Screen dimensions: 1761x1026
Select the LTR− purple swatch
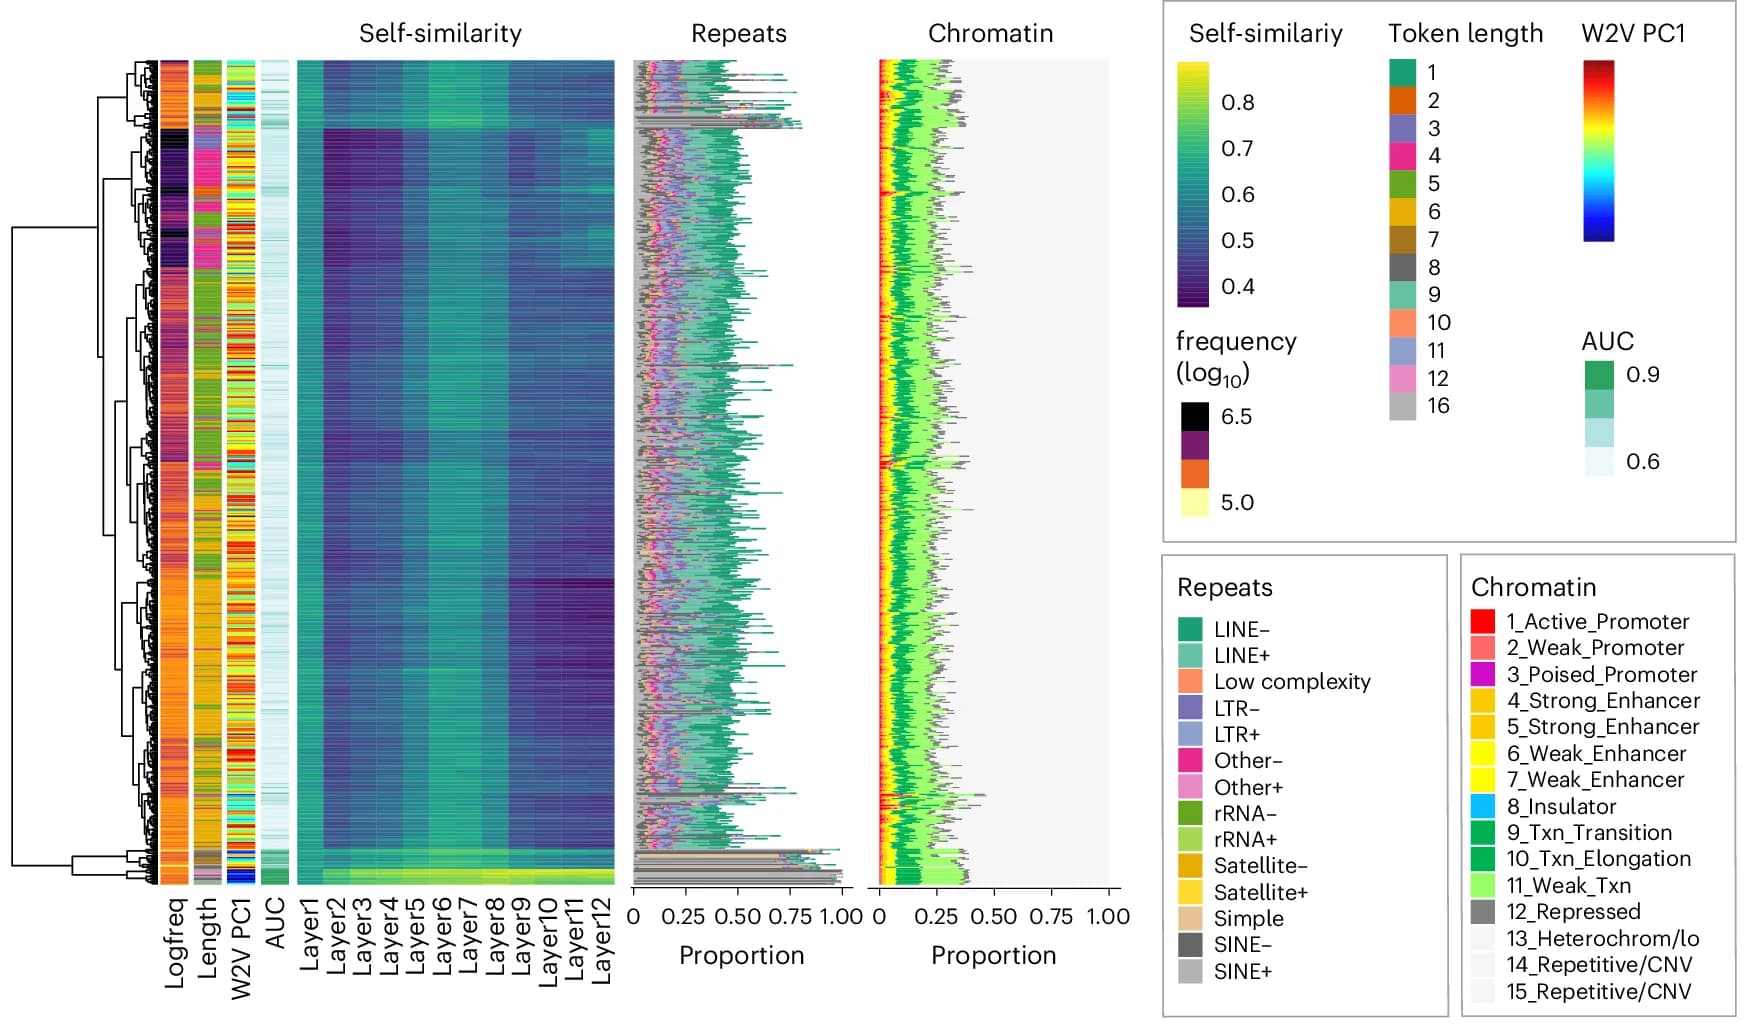(x=1190, y=708)
